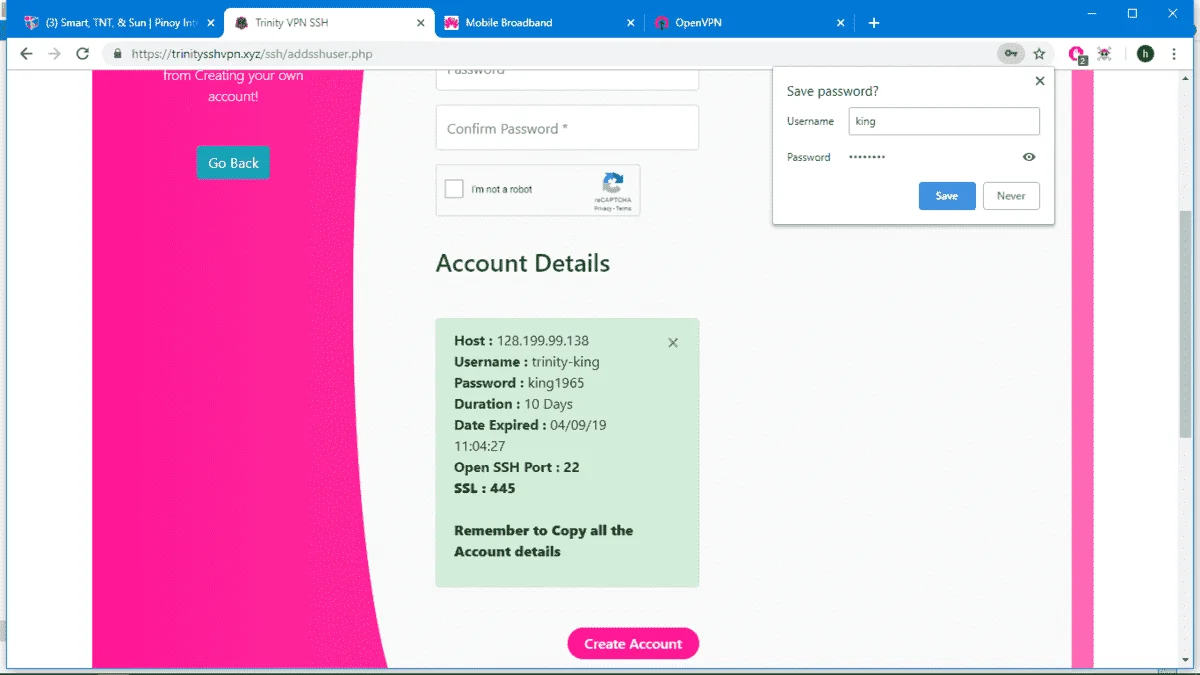Close the Trinity VPN SSH tab
Viewport: 1200px width, 675px height.
coord(421,23)
